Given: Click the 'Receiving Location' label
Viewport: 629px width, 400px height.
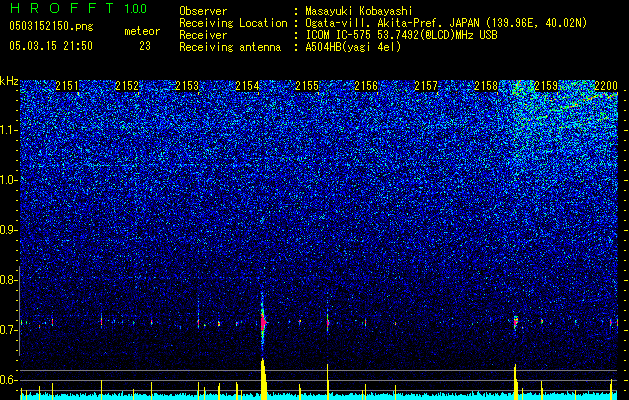Looking at the screenshot, I should [233, 23].
